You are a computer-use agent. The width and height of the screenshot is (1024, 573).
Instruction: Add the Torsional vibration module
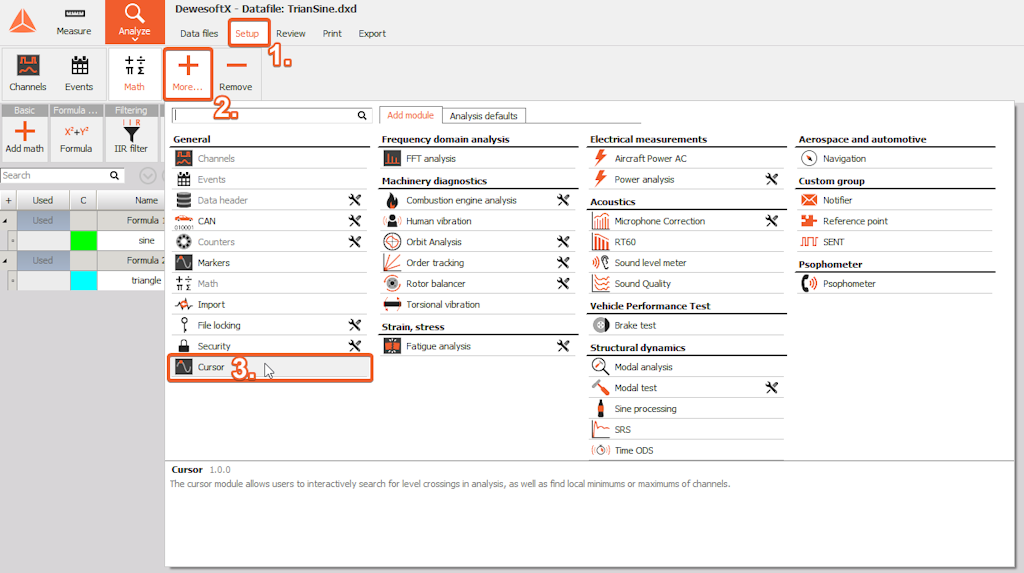478,305
